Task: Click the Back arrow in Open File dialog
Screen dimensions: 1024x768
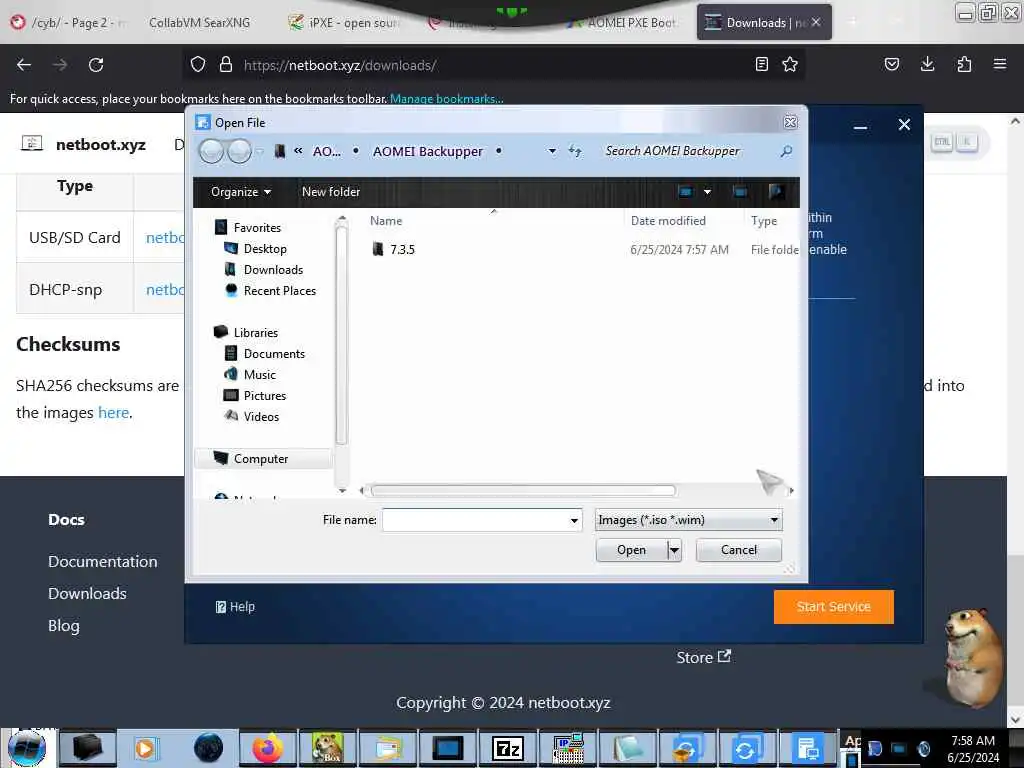Action: tap(211, 152)
